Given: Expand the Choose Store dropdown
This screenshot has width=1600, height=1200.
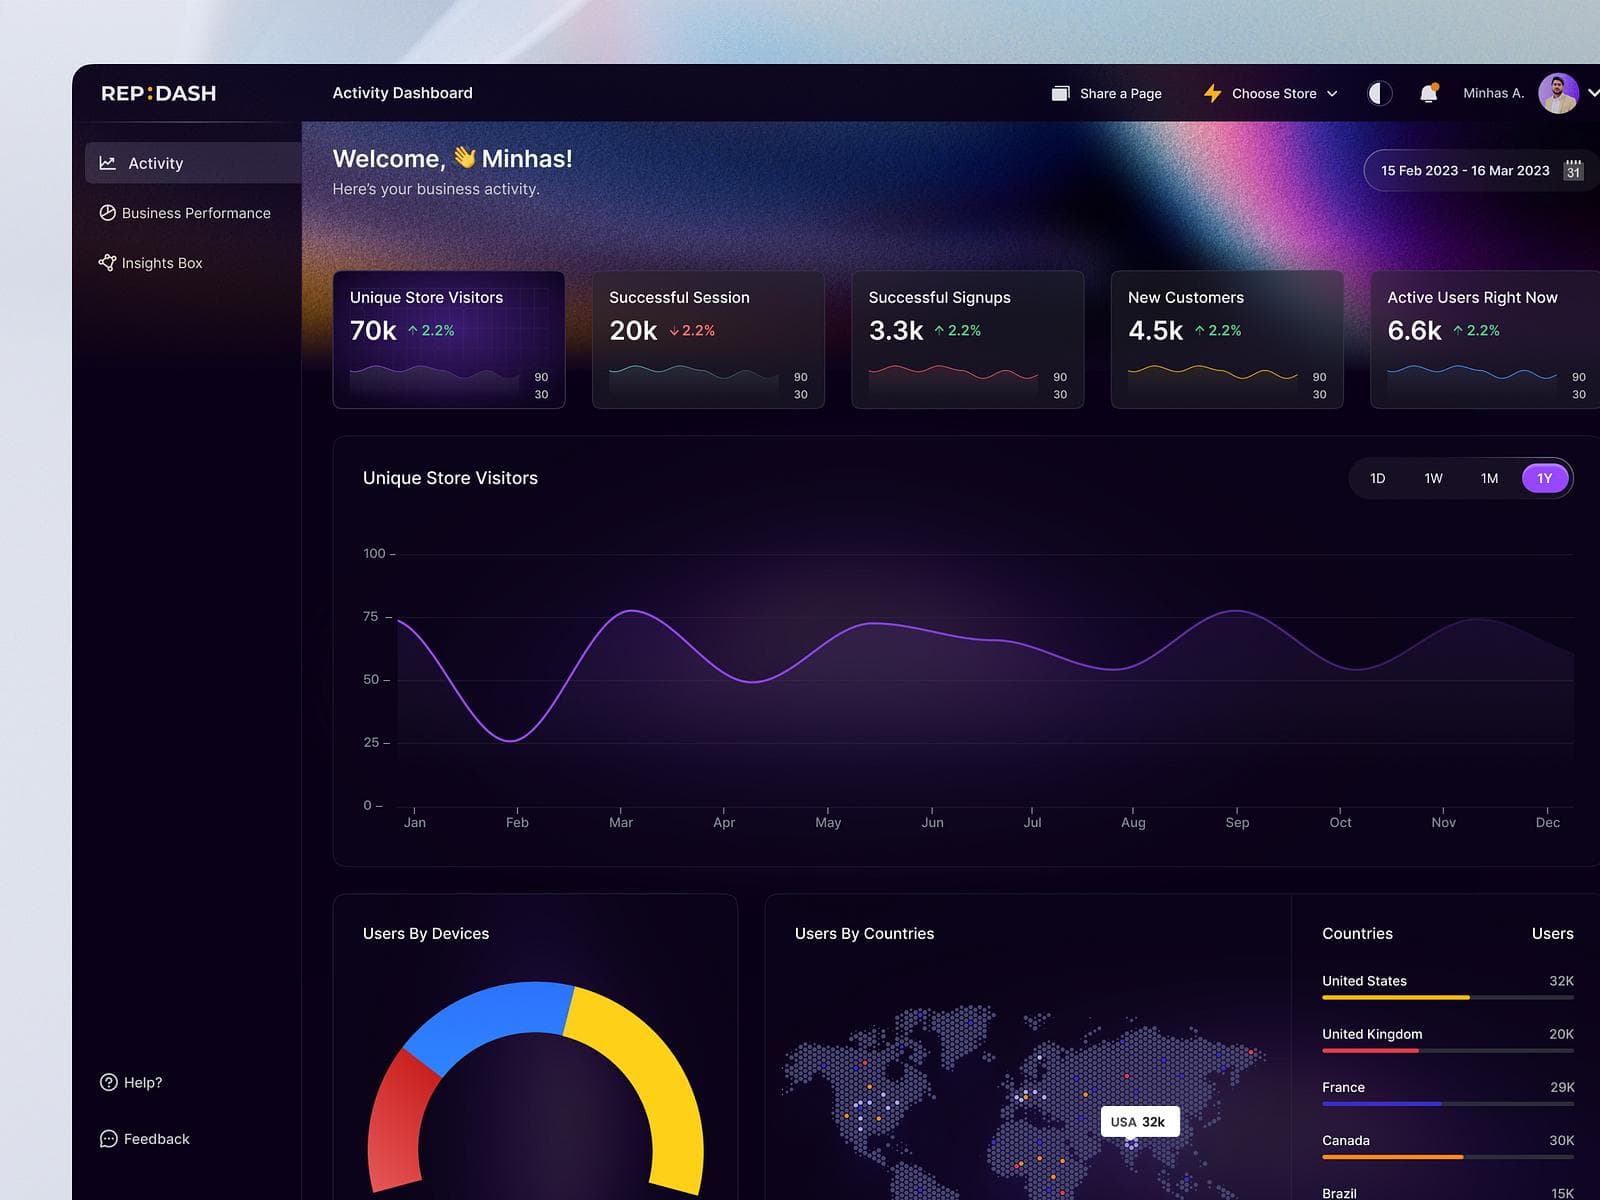Looking at the screenshot, I should tap(1272, 93).
